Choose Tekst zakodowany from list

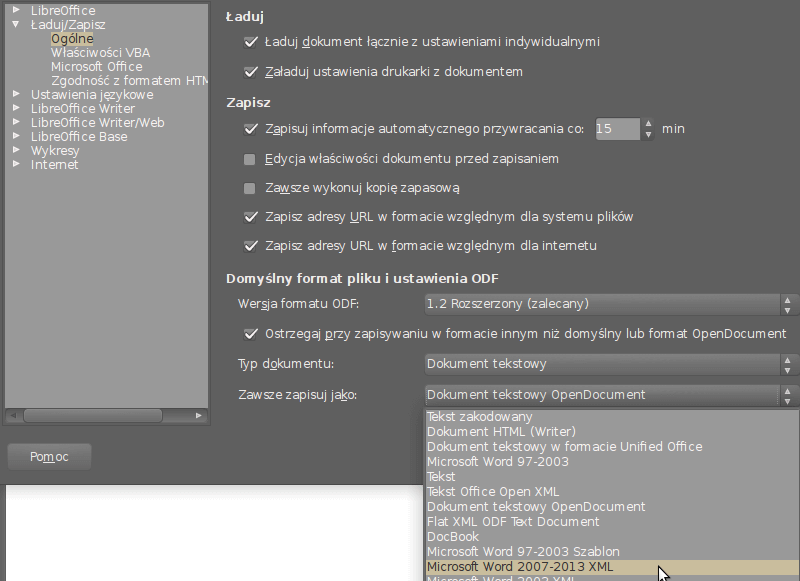[612, 417]
